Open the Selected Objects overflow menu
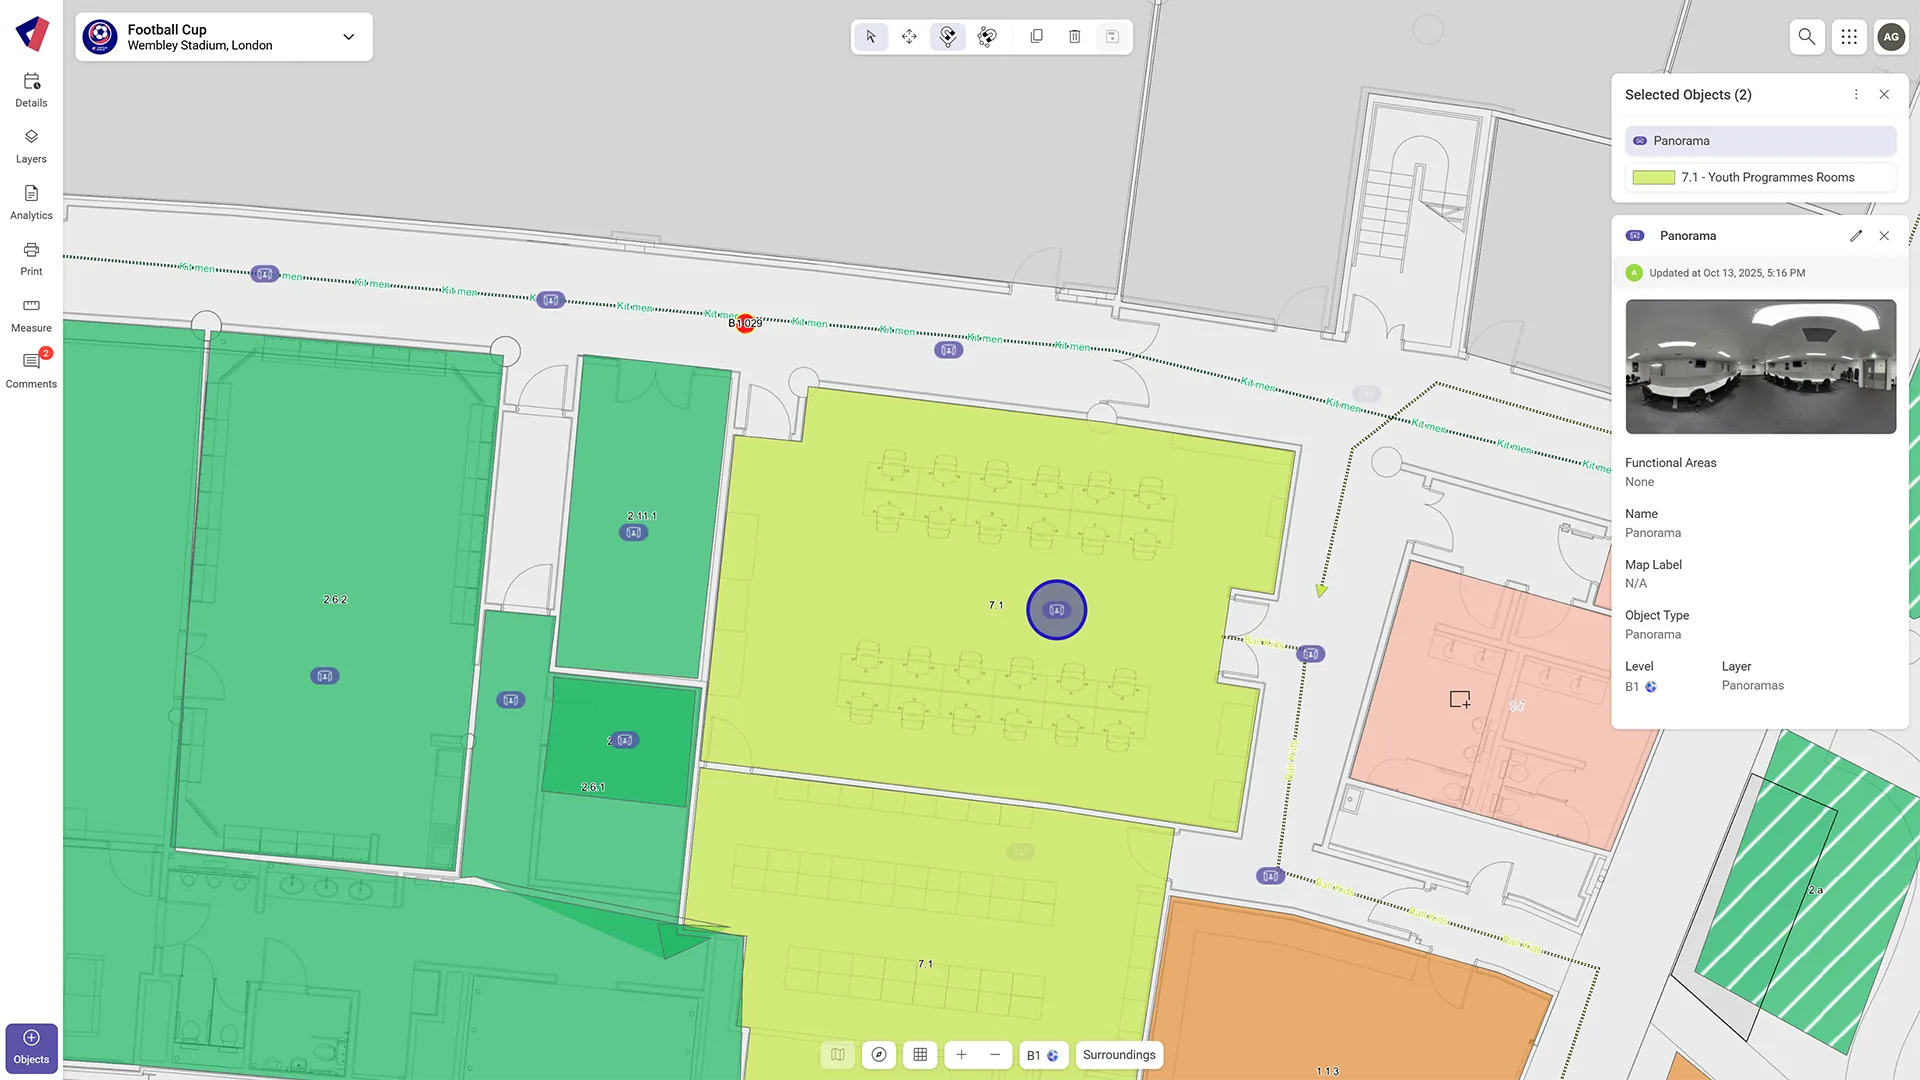The image size is (1920, 1080). (x=1856, y=94)
